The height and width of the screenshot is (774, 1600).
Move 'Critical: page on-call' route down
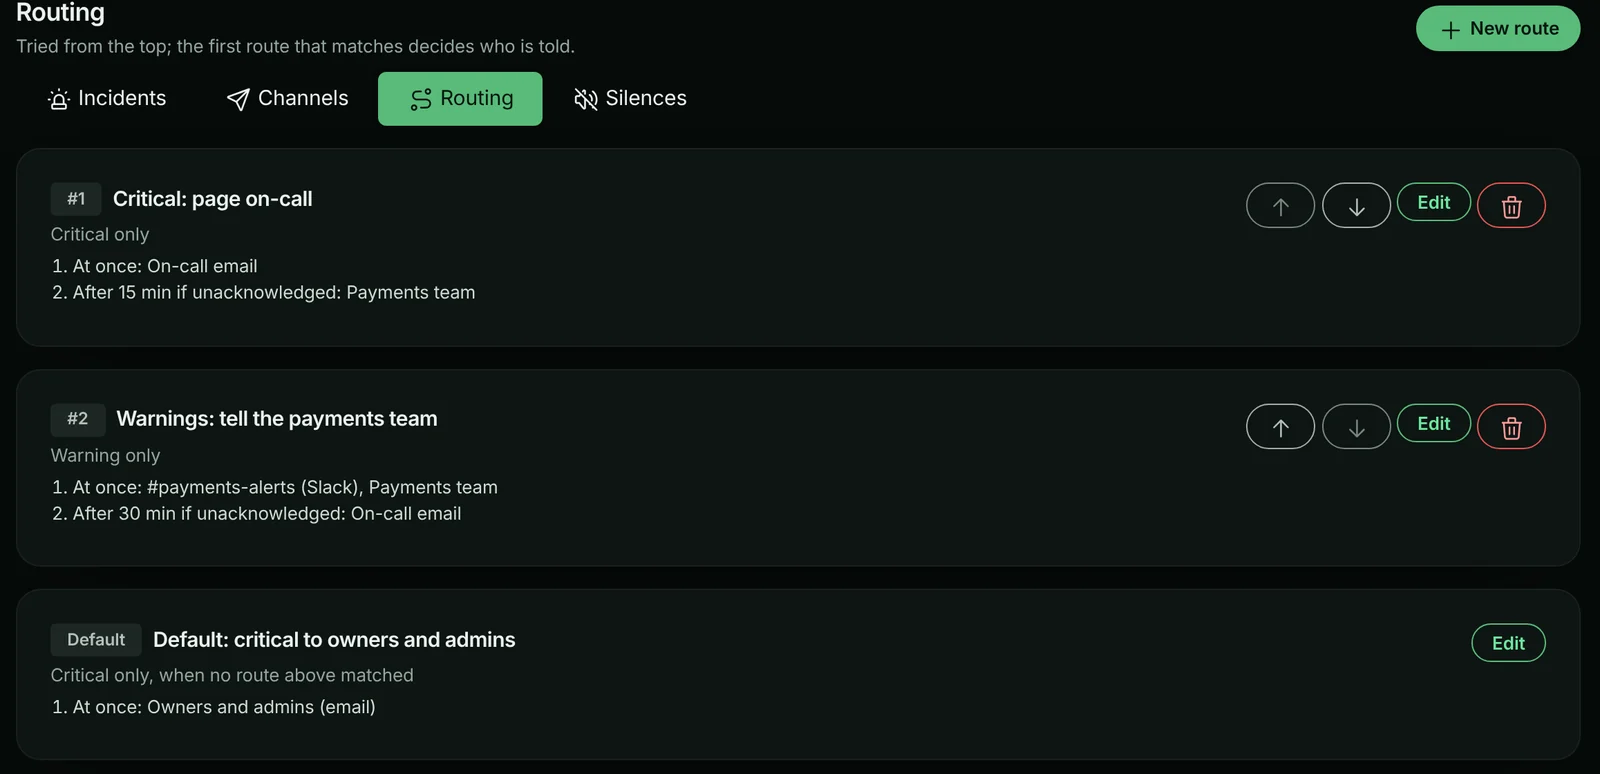coord(1356,206)
